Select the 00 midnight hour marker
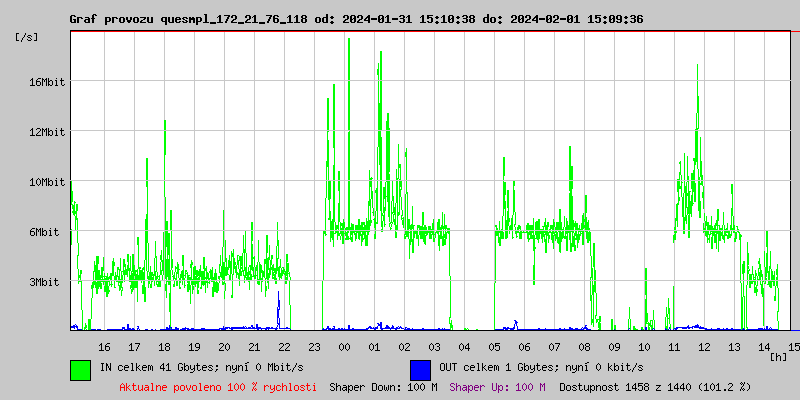 (x=344, y=347)
